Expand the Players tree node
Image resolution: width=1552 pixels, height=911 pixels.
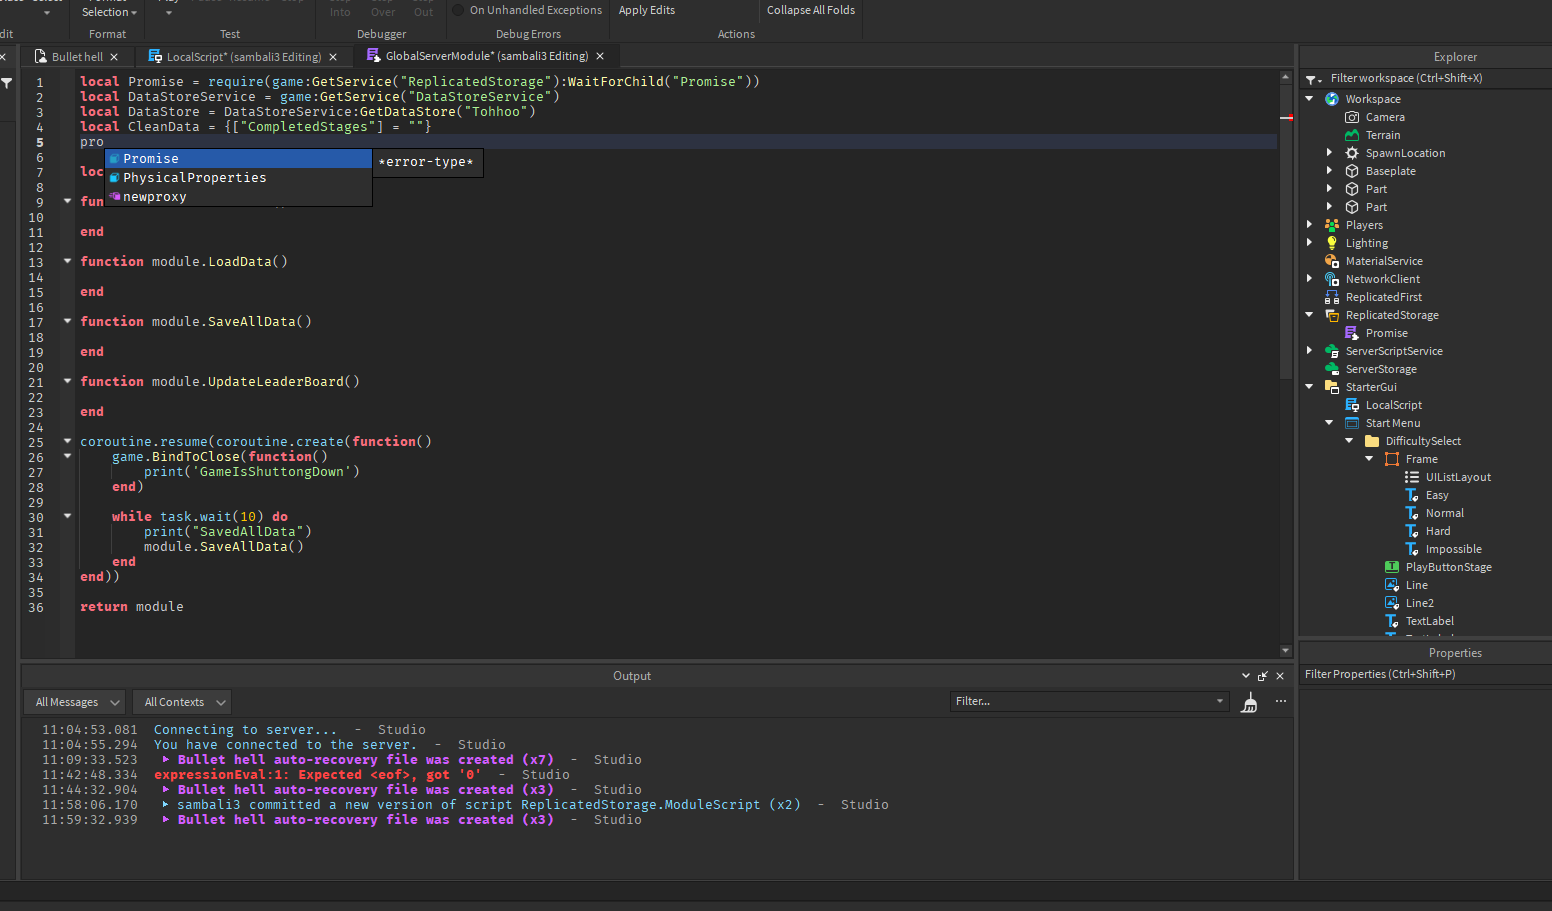coord(1309,224)
